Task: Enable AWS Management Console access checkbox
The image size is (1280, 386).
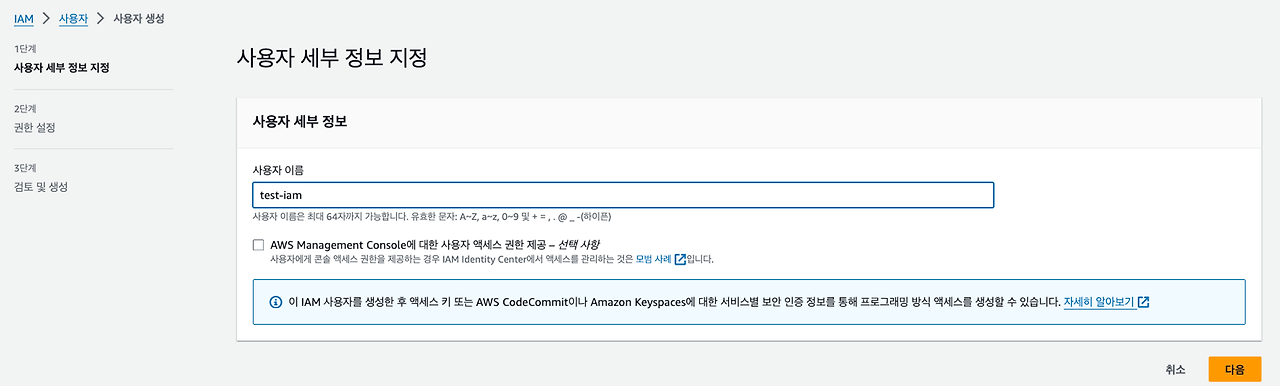Action: click(259, 244)
